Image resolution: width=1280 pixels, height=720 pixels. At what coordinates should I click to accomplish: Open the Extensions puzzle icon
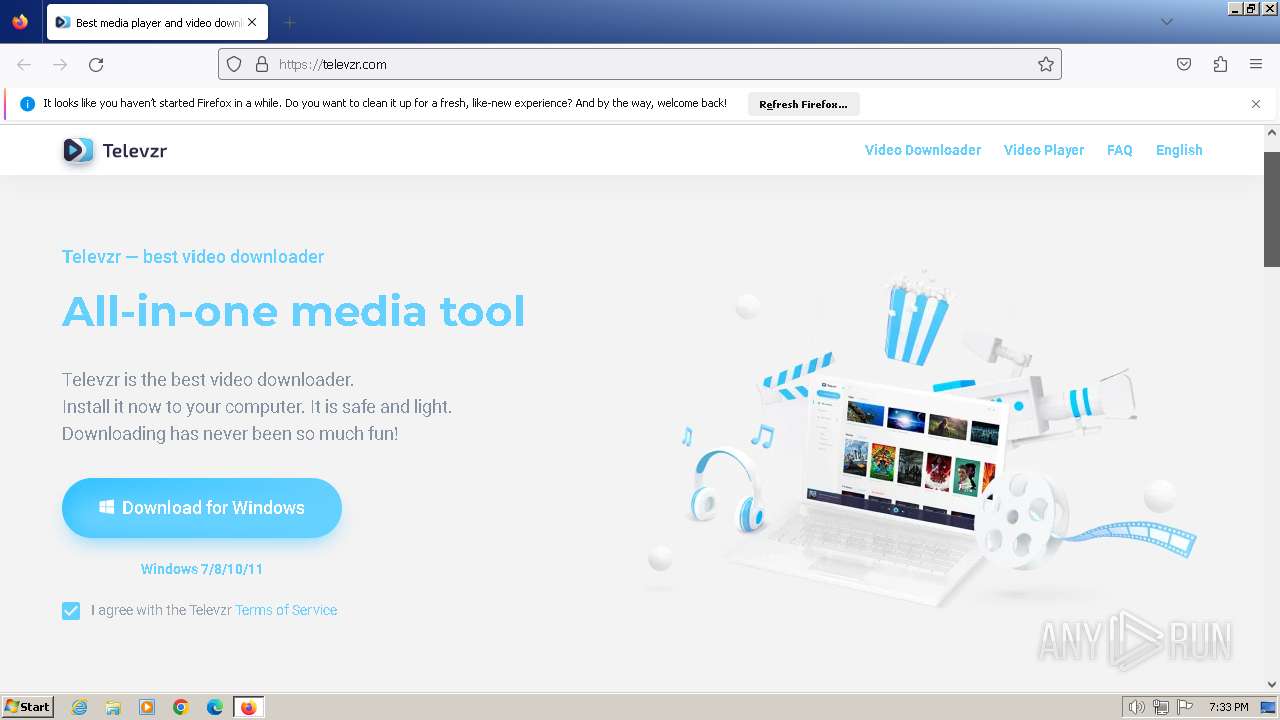tap(1220, 64)
